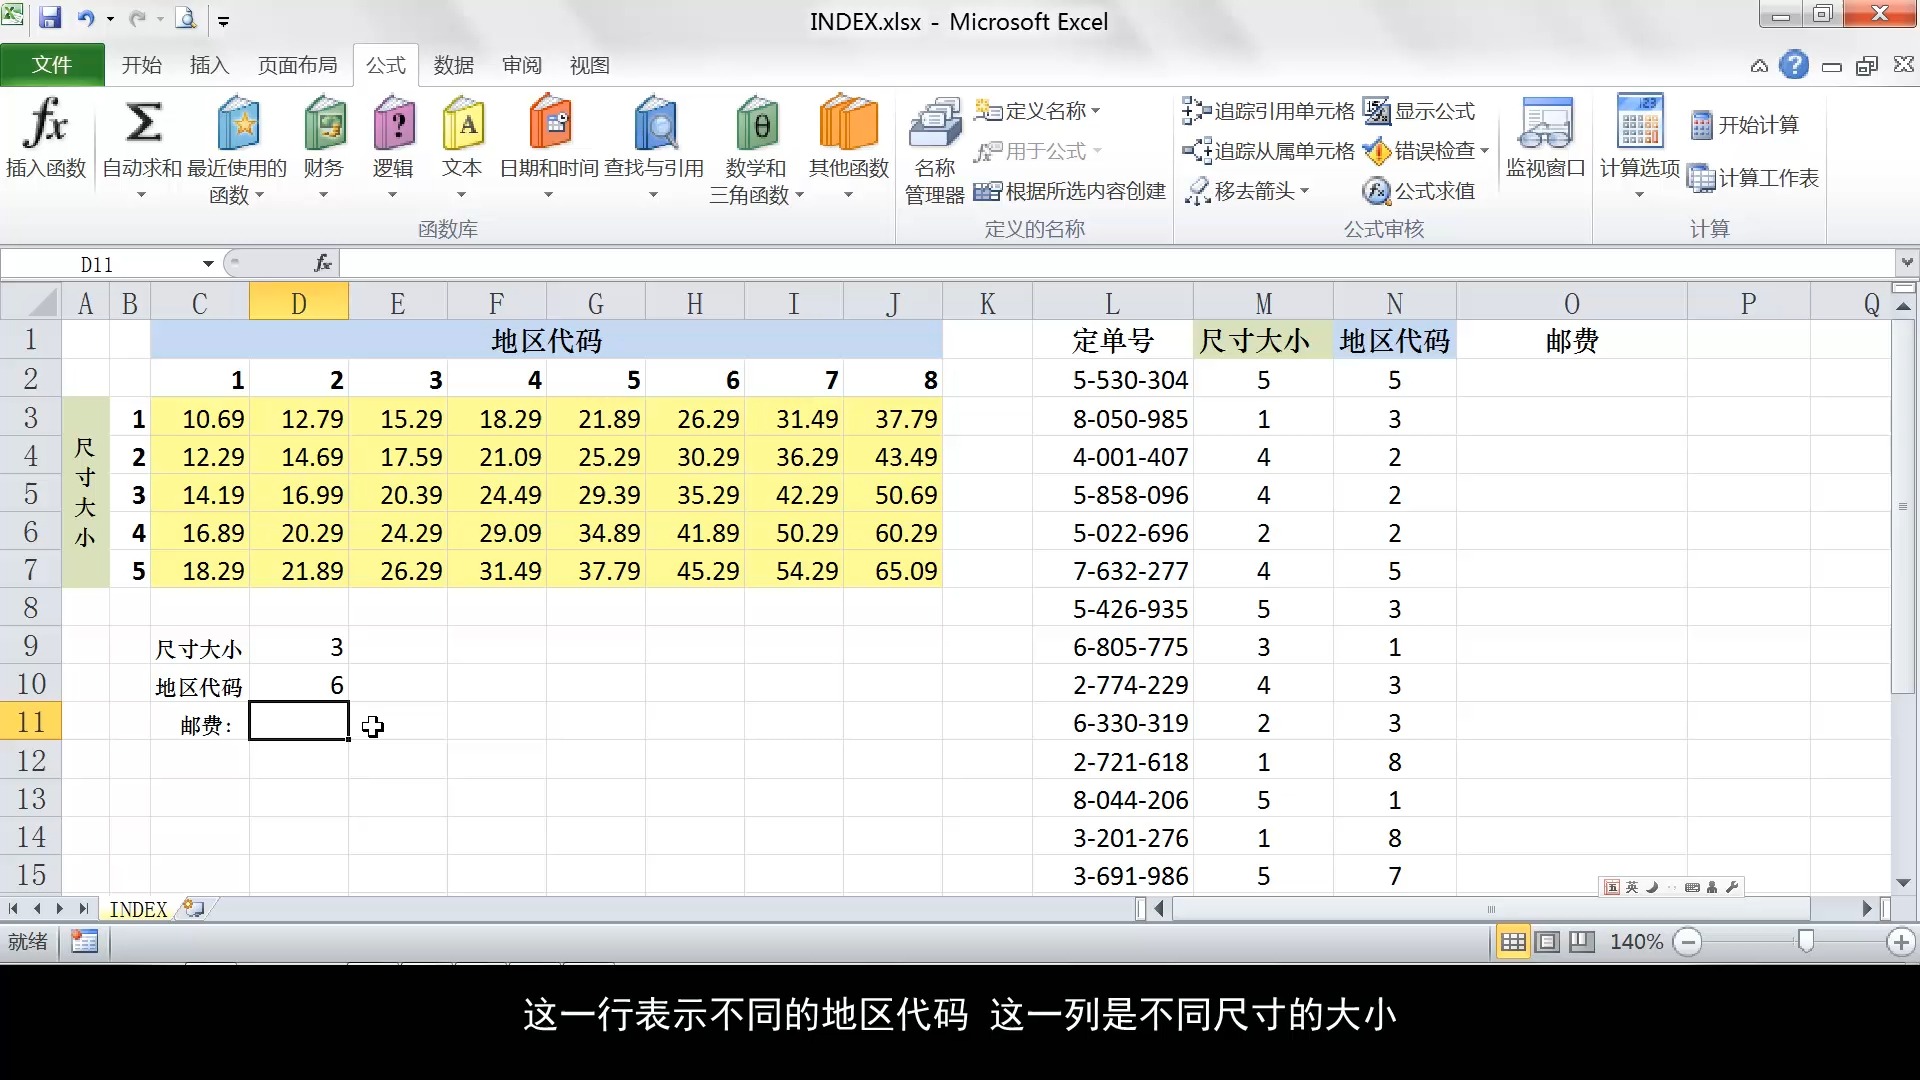Viewport: 1920px width, 1080px height.
Task: Expand the Name Box dropdown
Action: 209,263
